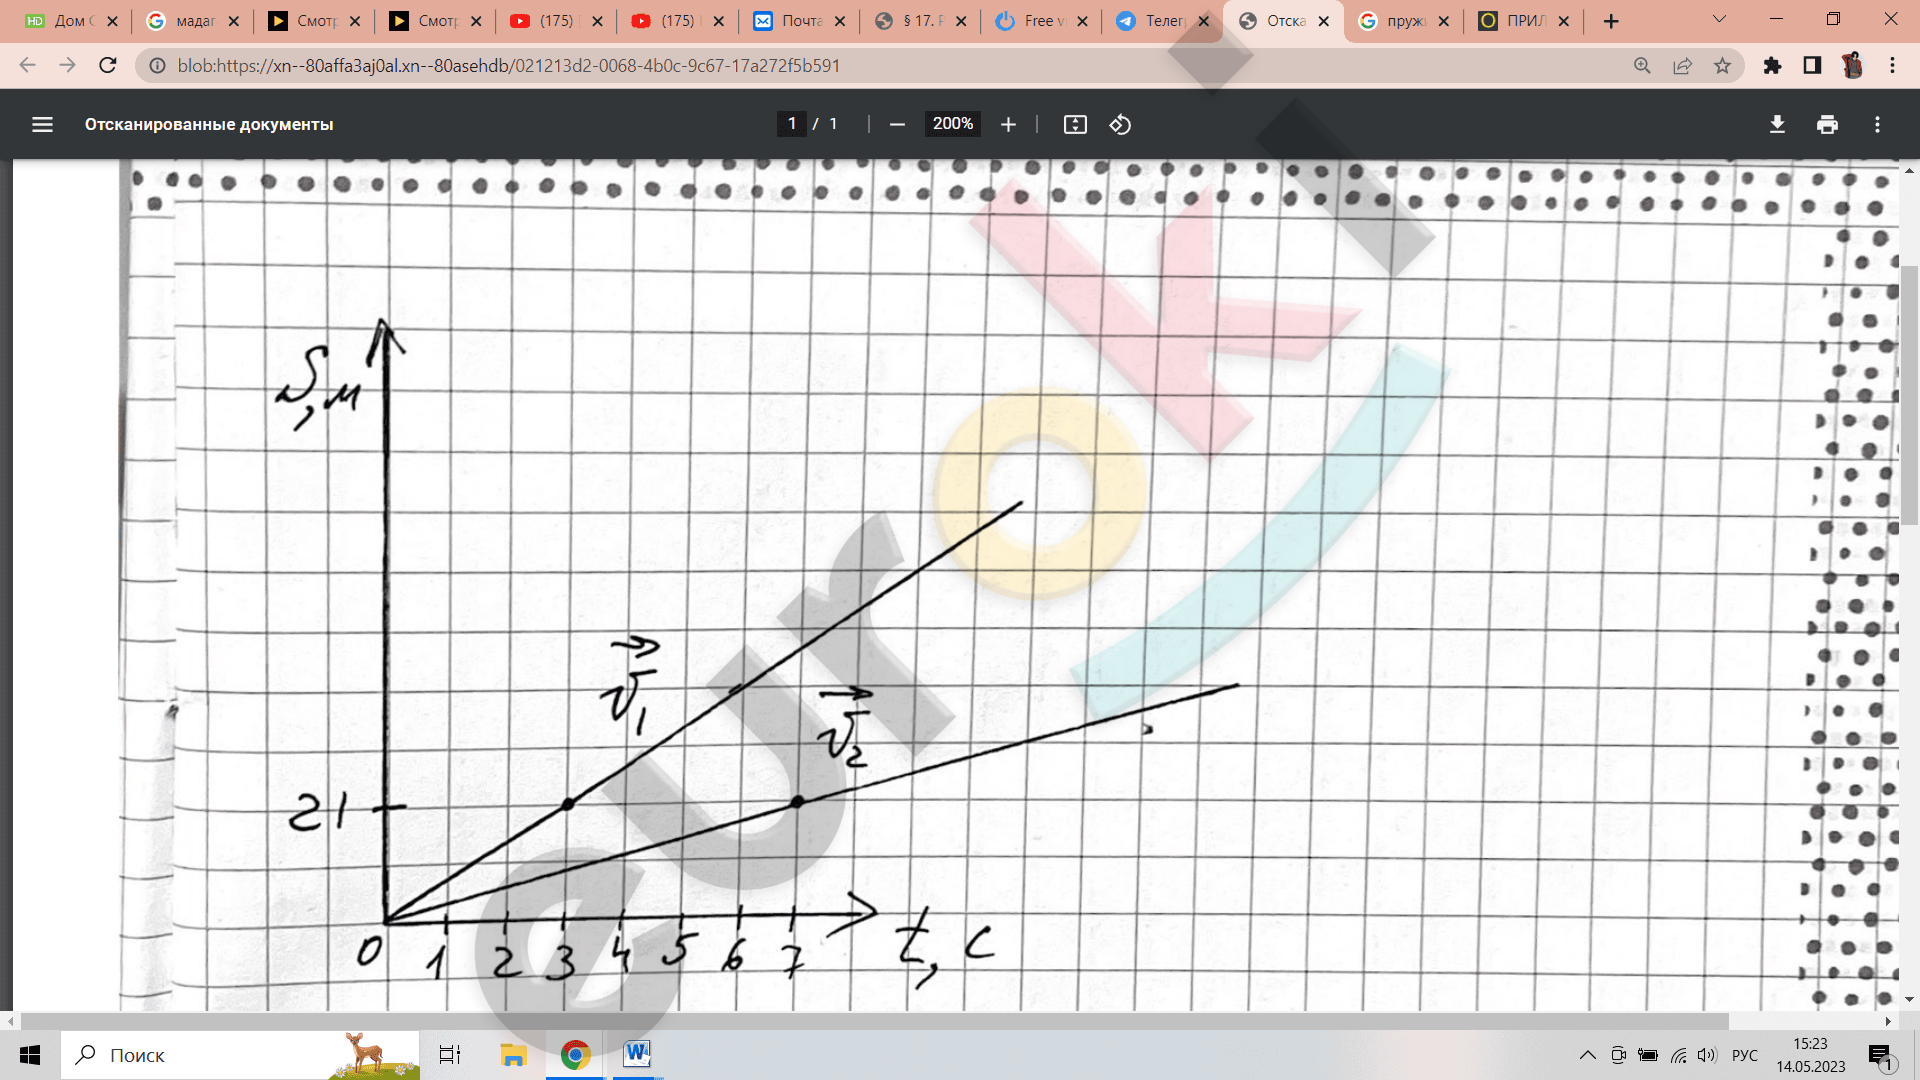Screen dimensions: 1920x1080
Task: Go forward in browser history
Action: tap(67, 65)
